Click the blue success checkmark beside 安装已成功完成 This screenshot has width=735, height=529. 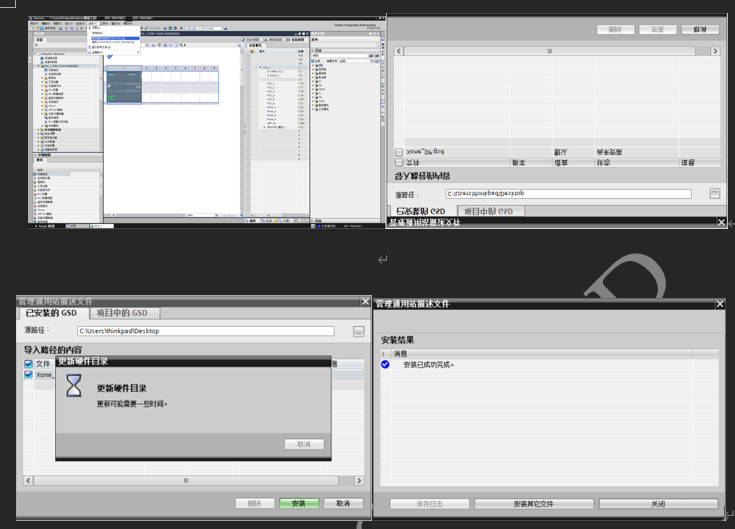(385, 365)
